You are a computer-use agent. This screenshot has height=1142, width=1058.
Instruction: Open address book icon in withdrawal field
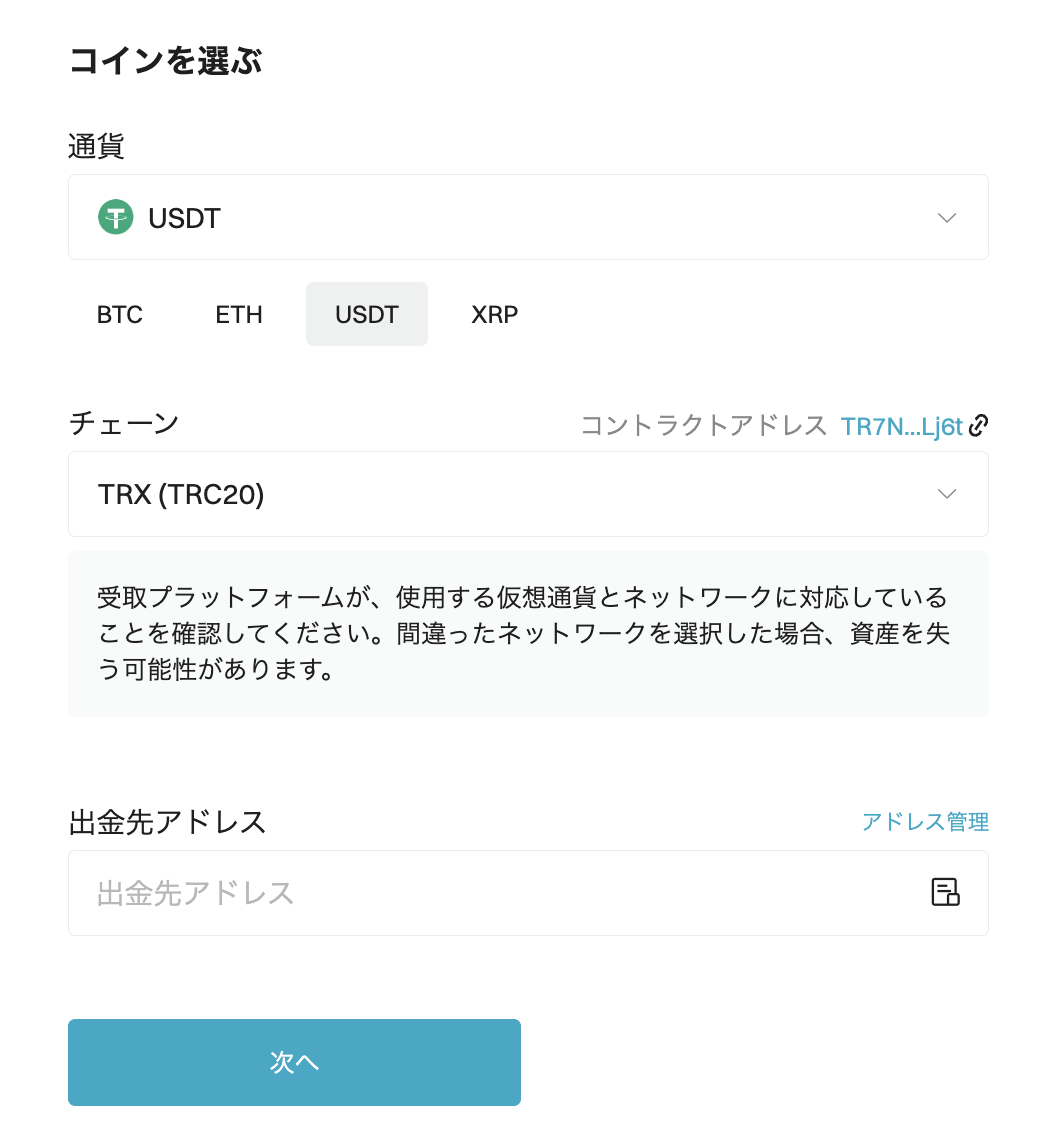click(945, 892)
